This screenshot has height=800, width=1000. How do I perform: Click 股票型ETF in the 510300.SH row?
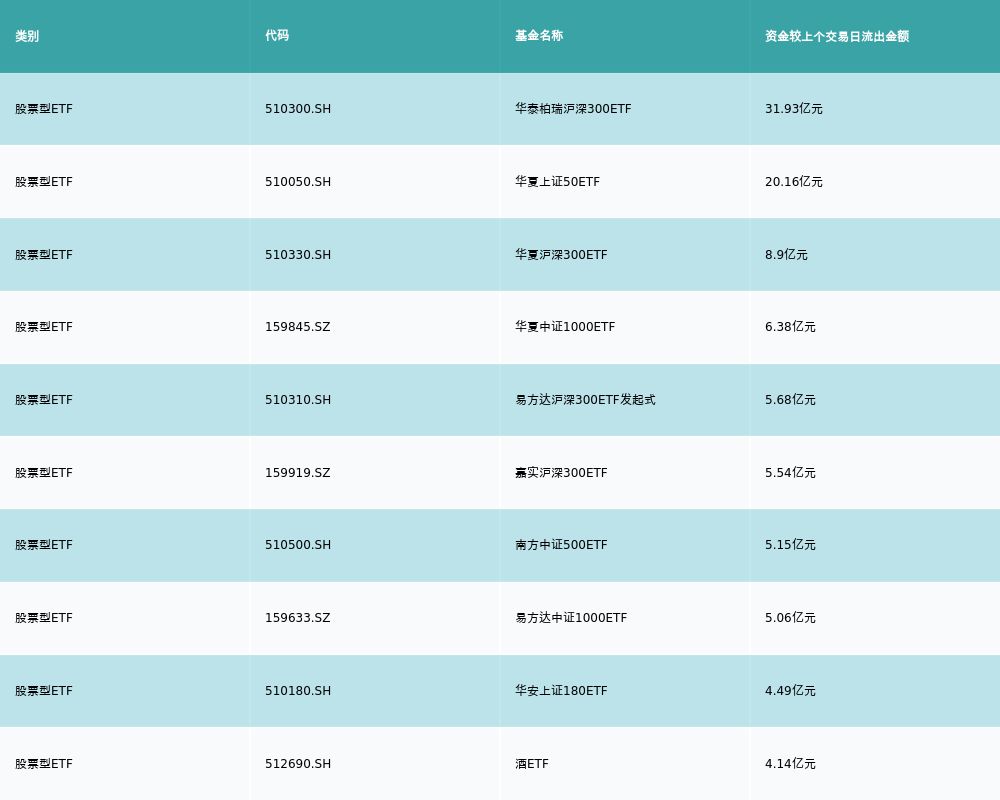tap(44, 109)
